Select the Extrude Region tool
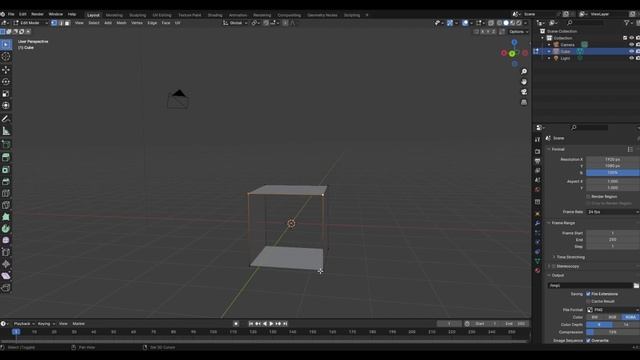 click(6, 157)
